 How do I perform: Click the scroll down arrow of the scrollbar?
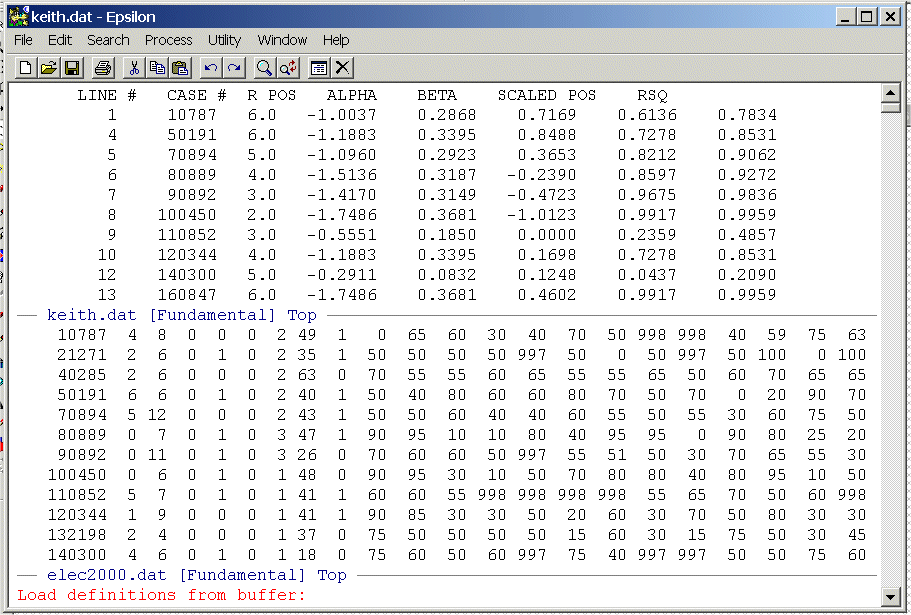pyautogui.click(x=890, y=597)
